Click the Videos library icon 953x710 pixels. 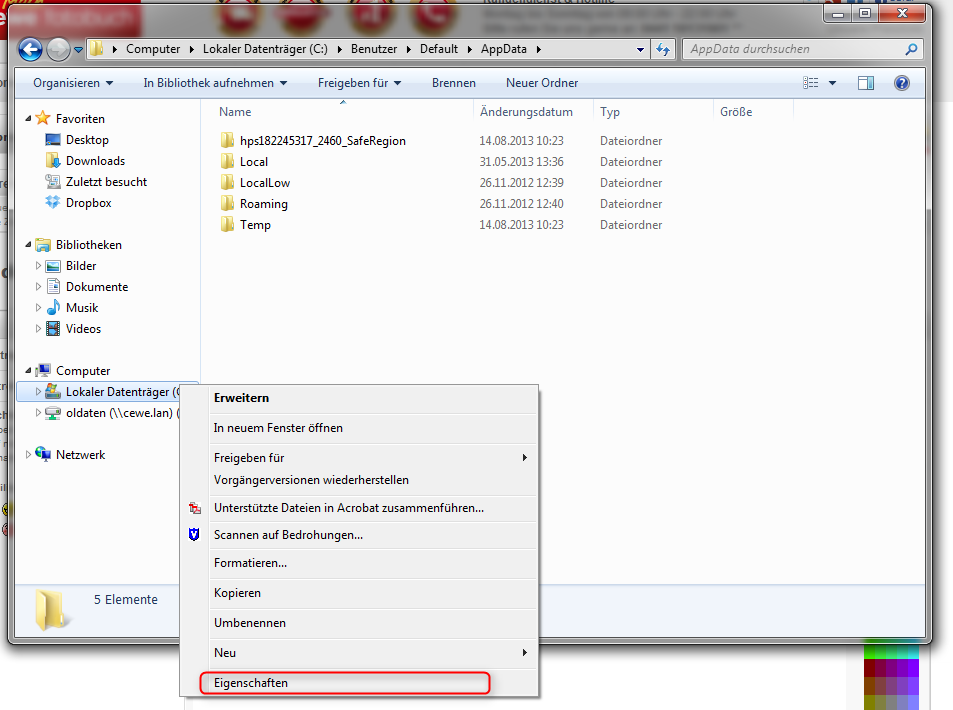click(53, 329)
